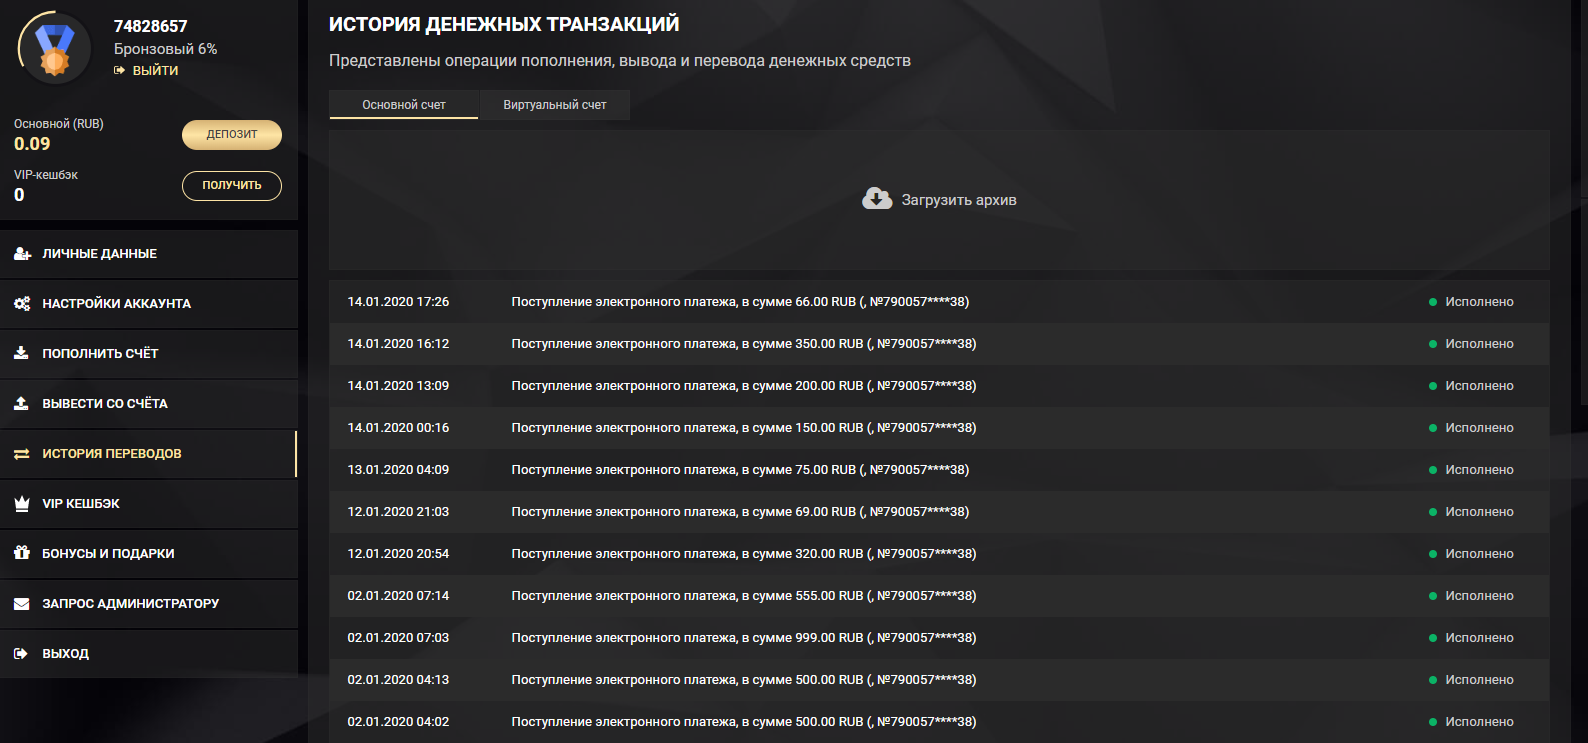Click the download icon for ПОПОЛНИТЬ СЧЁТ
This screenshot has height=743, width=1588.
21,353
